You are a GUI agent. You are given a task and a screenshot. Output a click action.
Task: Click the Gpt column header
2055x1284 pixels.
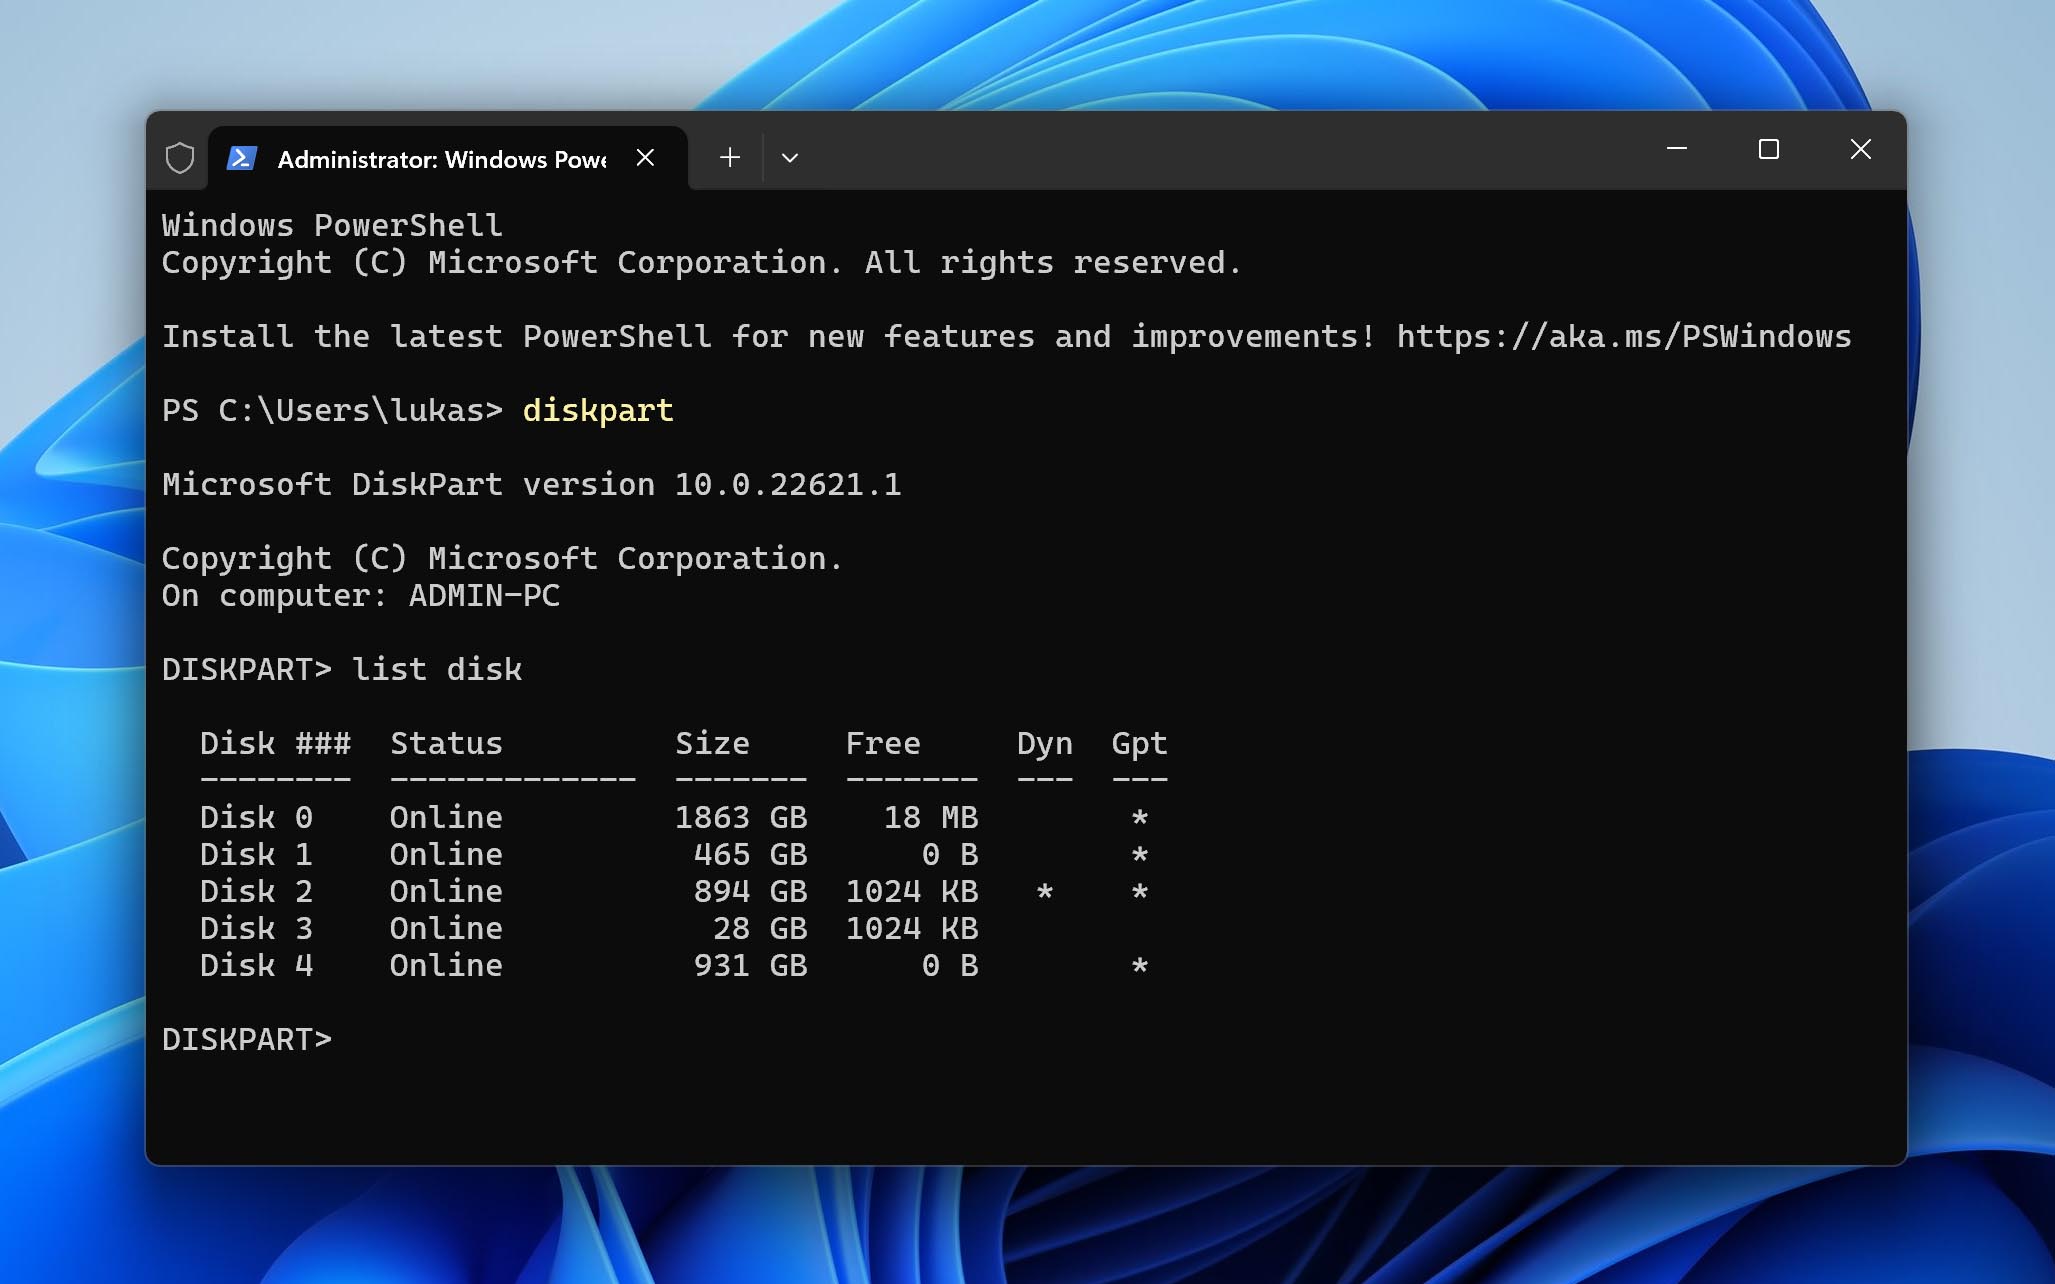(x=1139, y=743)
